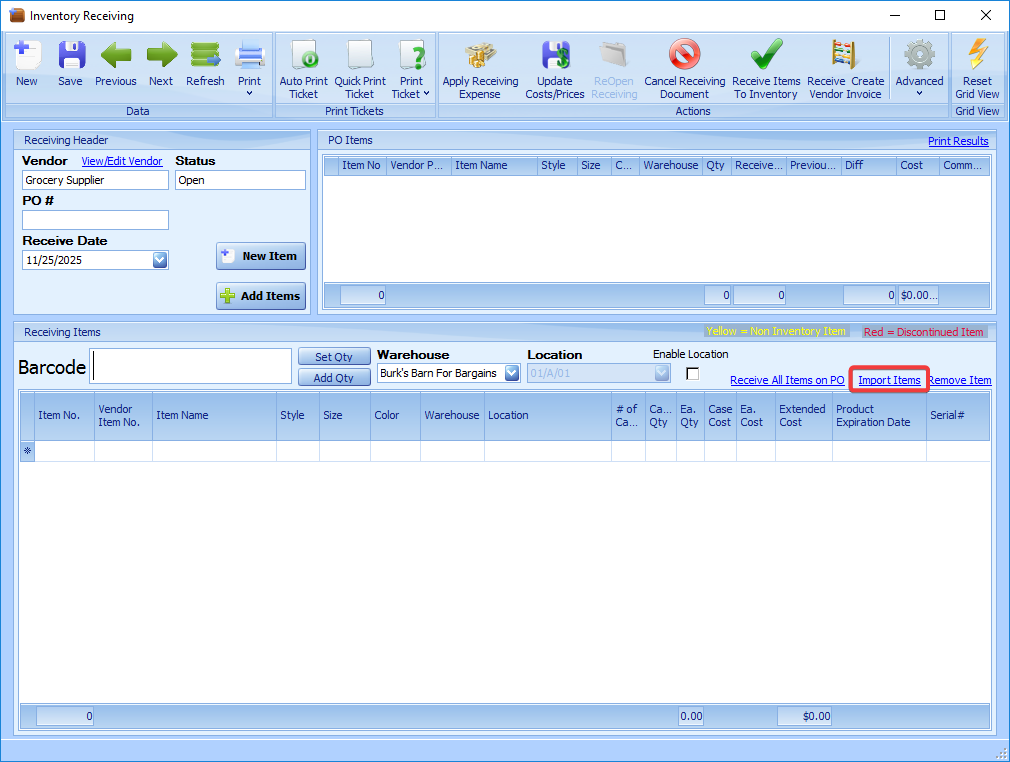Open the Print Ticket dropdown
The image size is (1010, 762).
pos(411,68)
